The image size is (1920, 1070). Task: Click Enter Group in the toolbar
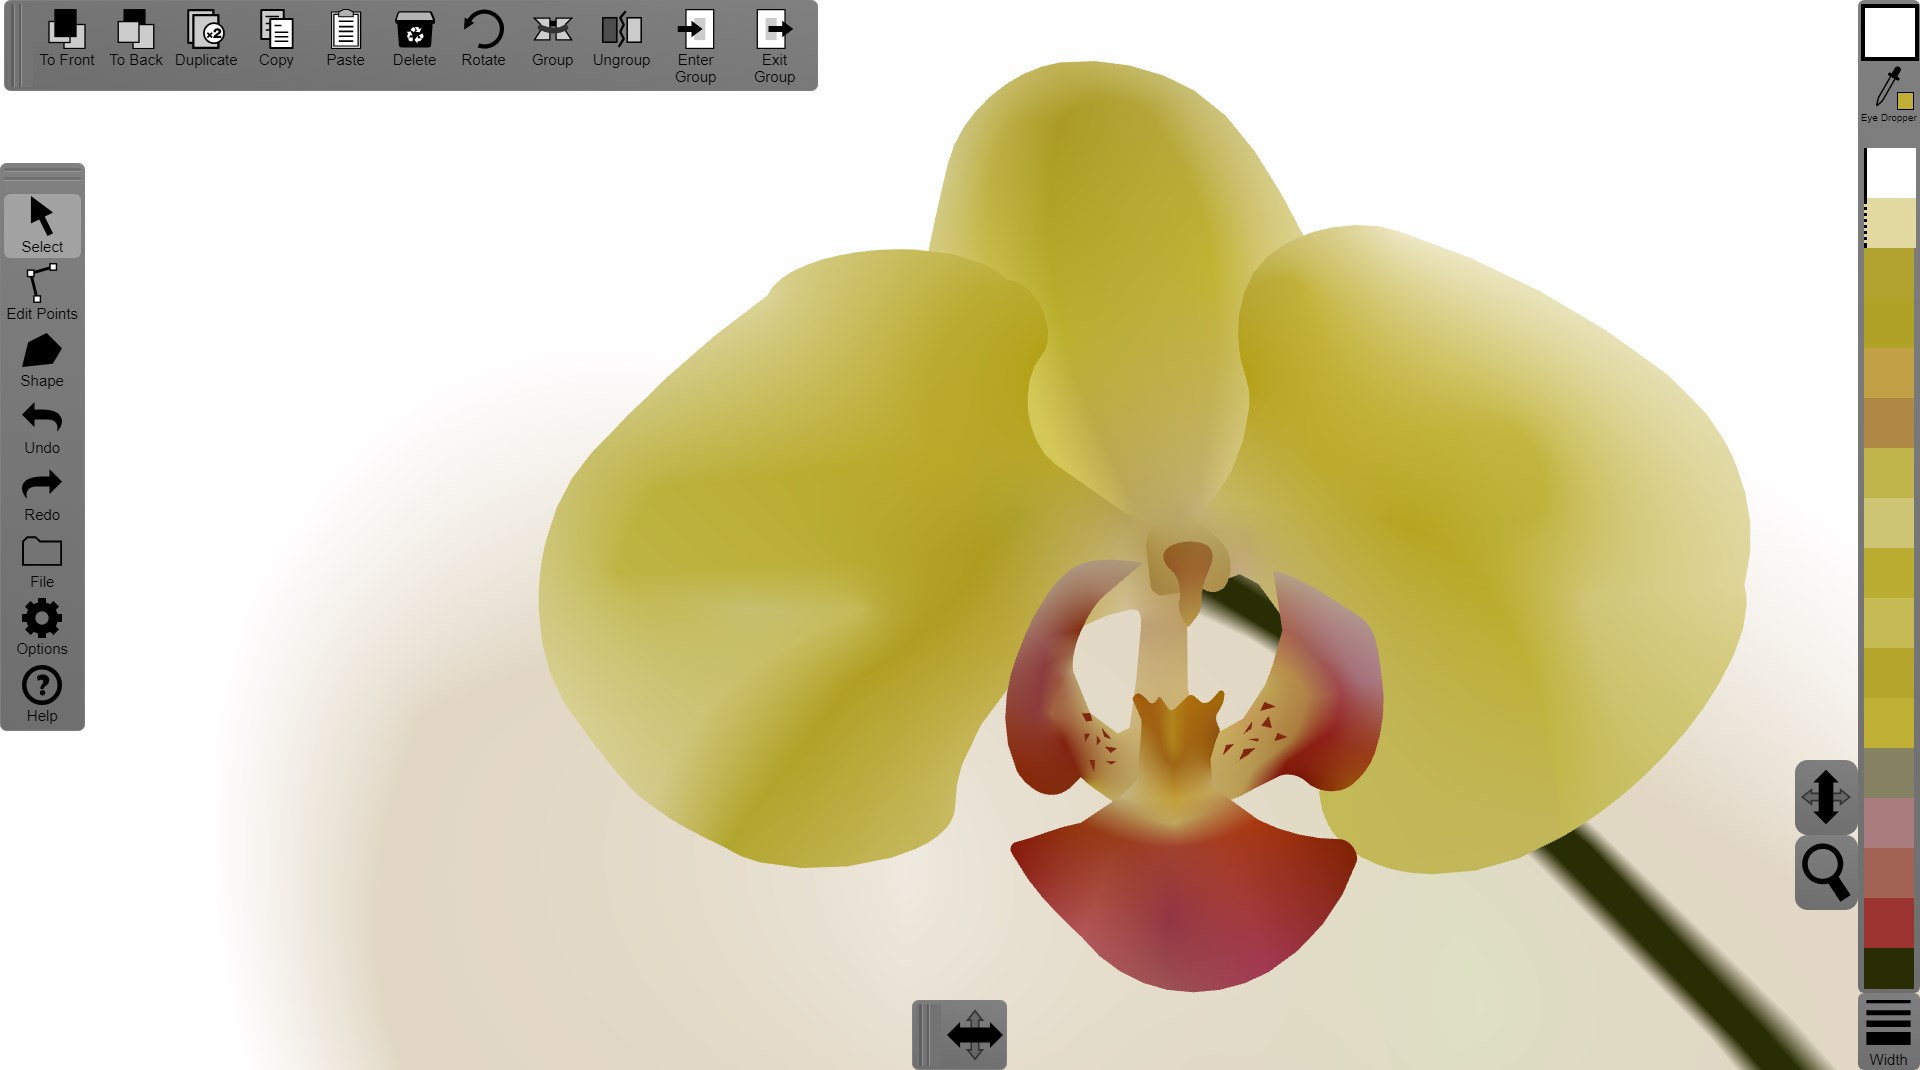695,46
